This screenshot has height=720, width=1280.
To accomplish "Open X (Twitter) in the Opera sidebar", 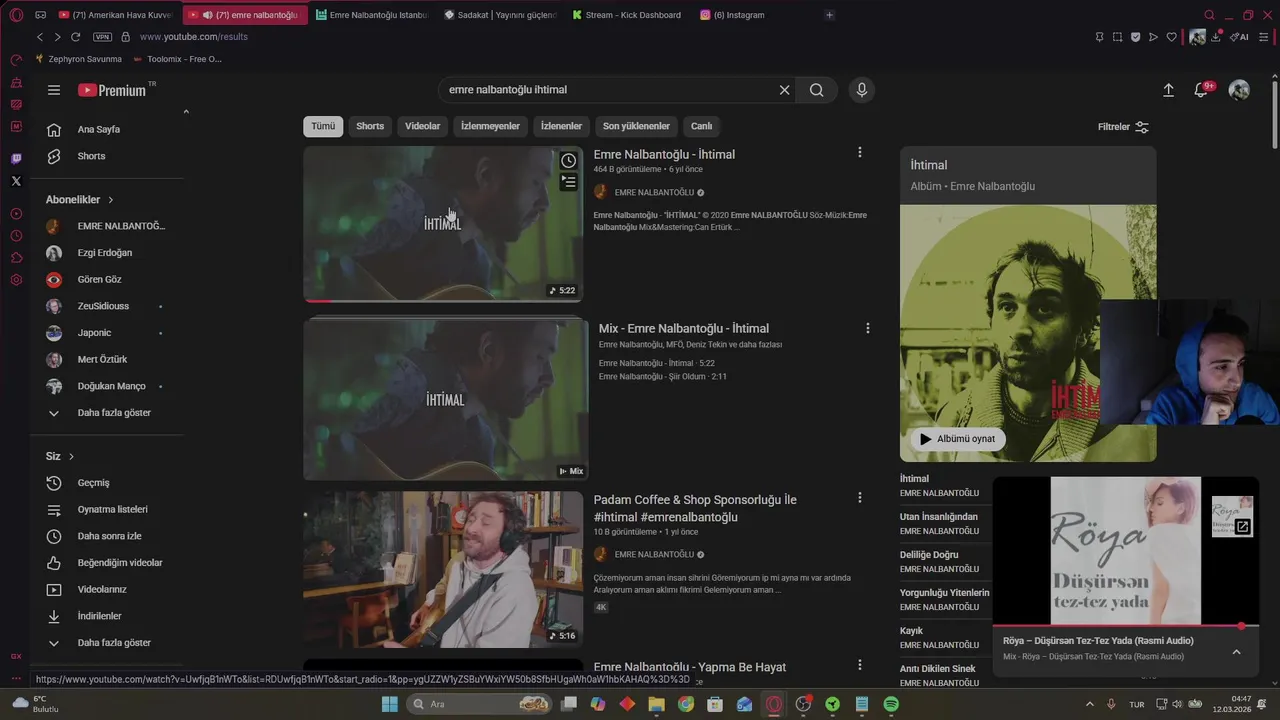I will (x=16, y=181).
